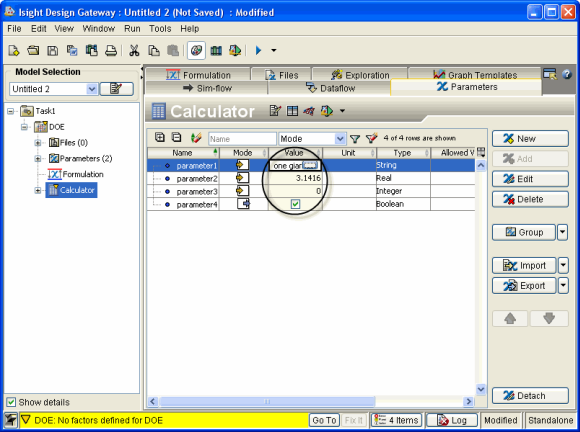The height and width of the screenshot is (432, 580).
Task: Open the Run menu
Action: 132,28
